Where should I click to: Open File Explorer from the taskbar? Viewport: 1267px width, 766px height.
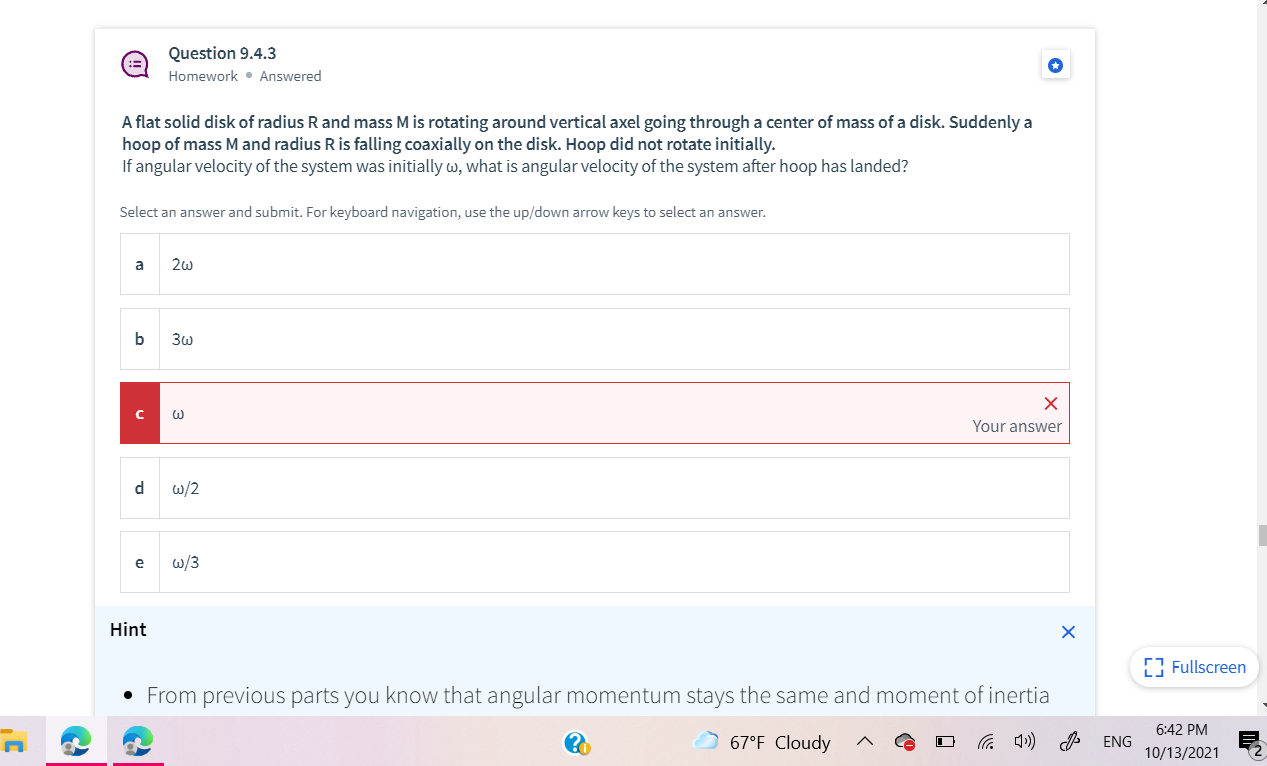coord(14,741)
